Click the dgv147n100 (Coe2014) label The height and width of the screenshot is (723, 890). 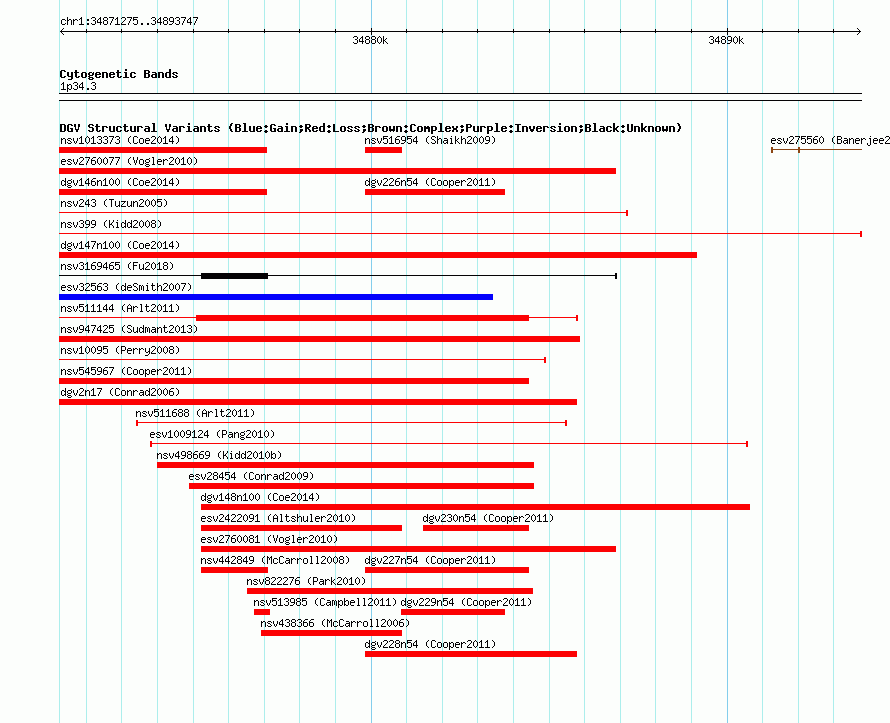click(x=120, y=245)
